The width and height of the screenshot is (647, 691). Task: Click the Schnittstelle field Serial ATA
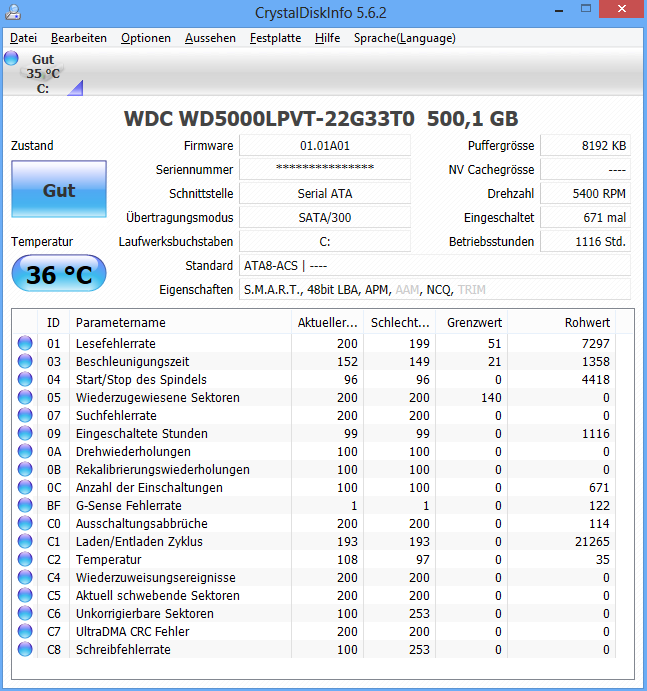[325, 193]
